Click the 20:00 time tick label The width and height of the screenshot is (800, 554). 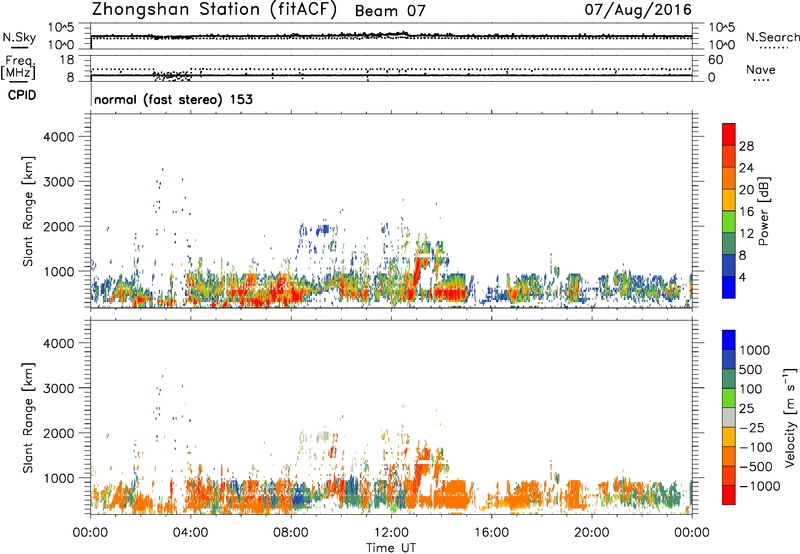coord(592,533)
